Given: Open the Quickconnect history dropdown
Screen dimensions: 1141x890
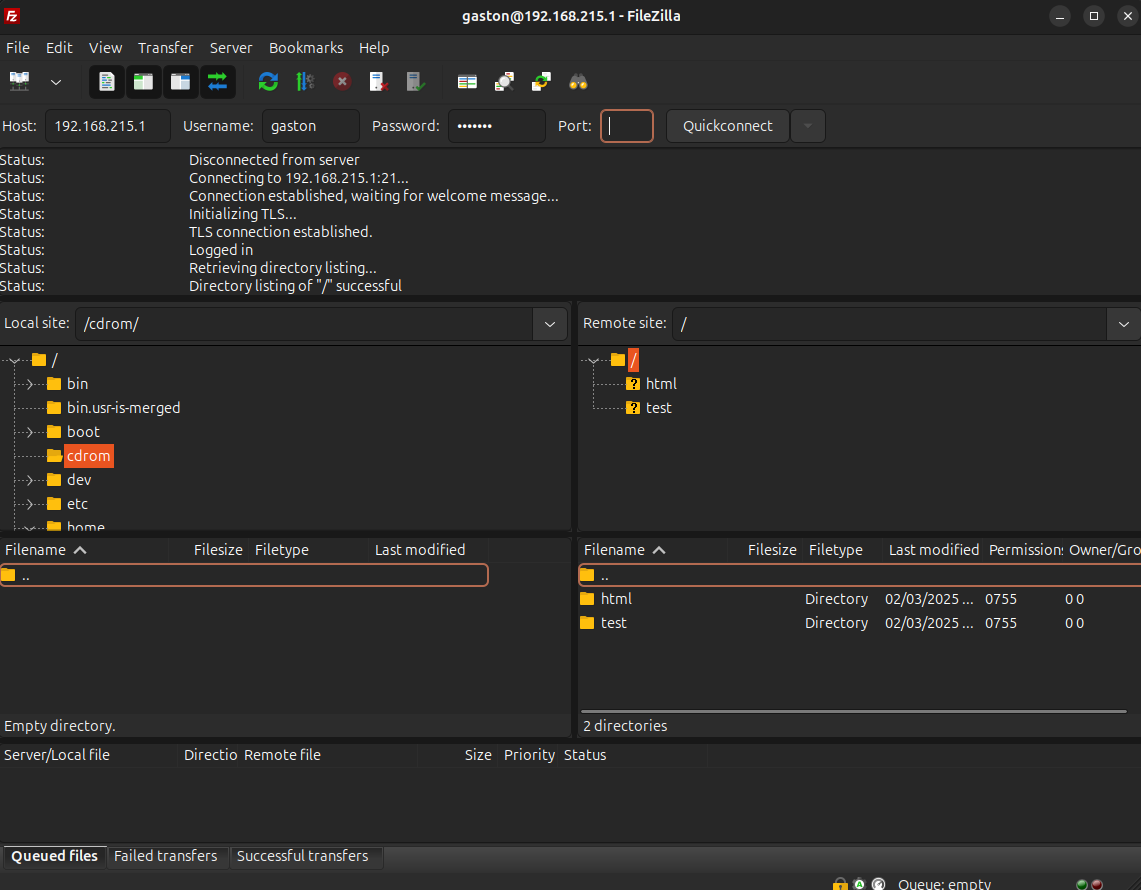Looking at the screenshot, I should 808,126.
